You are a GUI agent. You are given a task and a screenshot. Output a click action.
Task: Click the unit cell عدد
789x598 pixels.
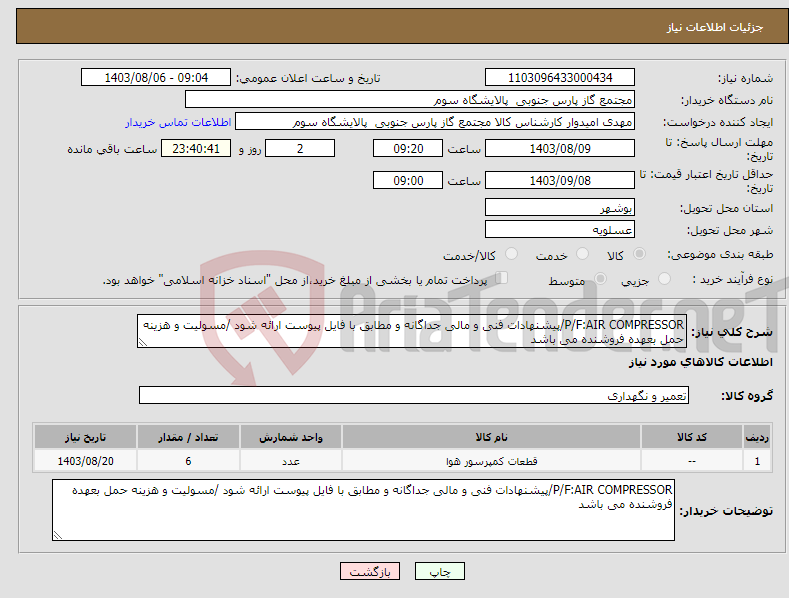[x=291, y=461]
